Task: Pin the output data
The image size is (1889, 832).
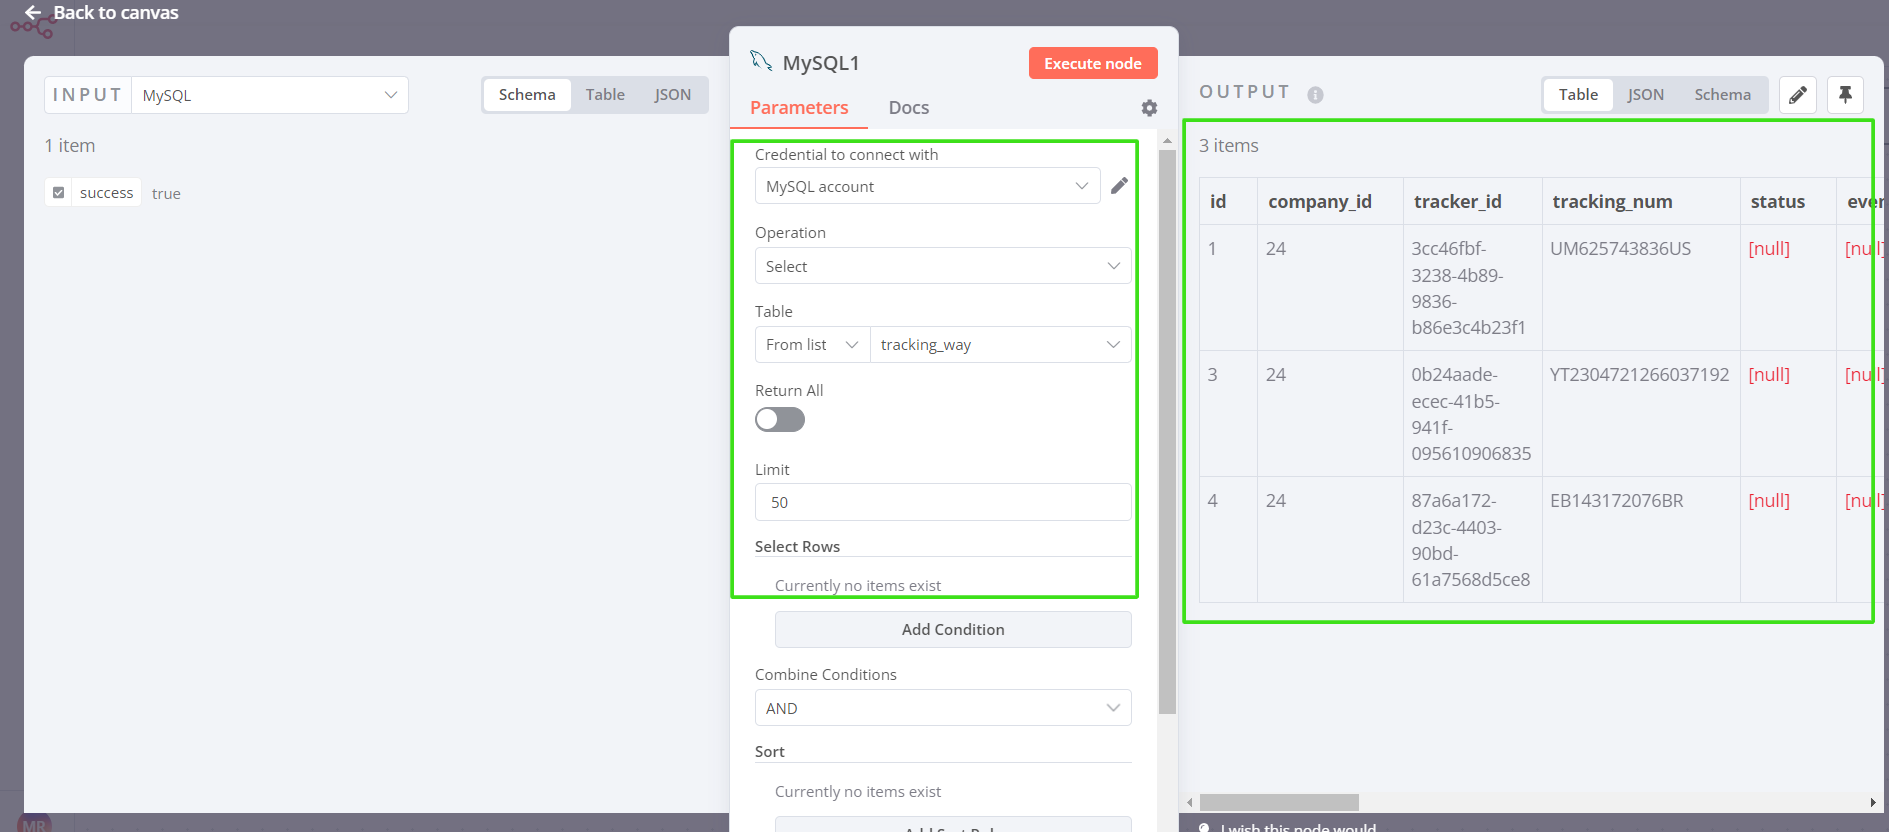Action: (x=1845, y=95)
